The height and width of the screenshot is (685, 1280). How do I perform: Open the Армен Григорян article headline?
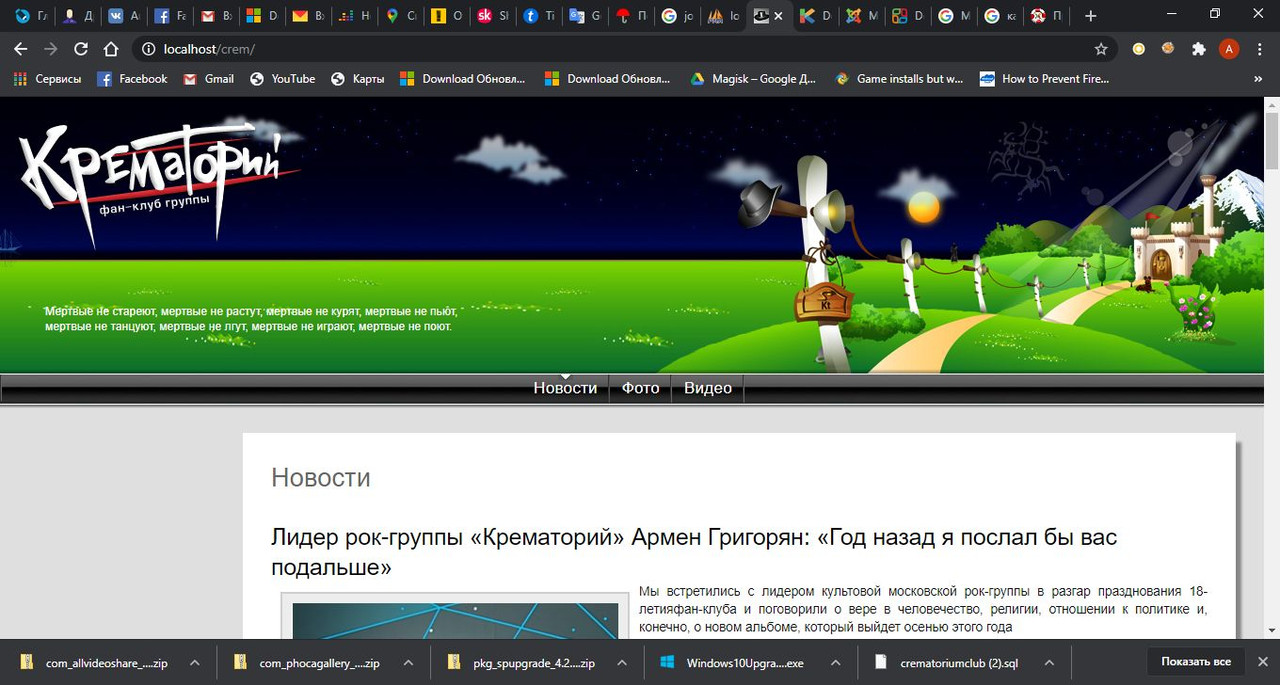pyautogui.click(x=694, y=551)
